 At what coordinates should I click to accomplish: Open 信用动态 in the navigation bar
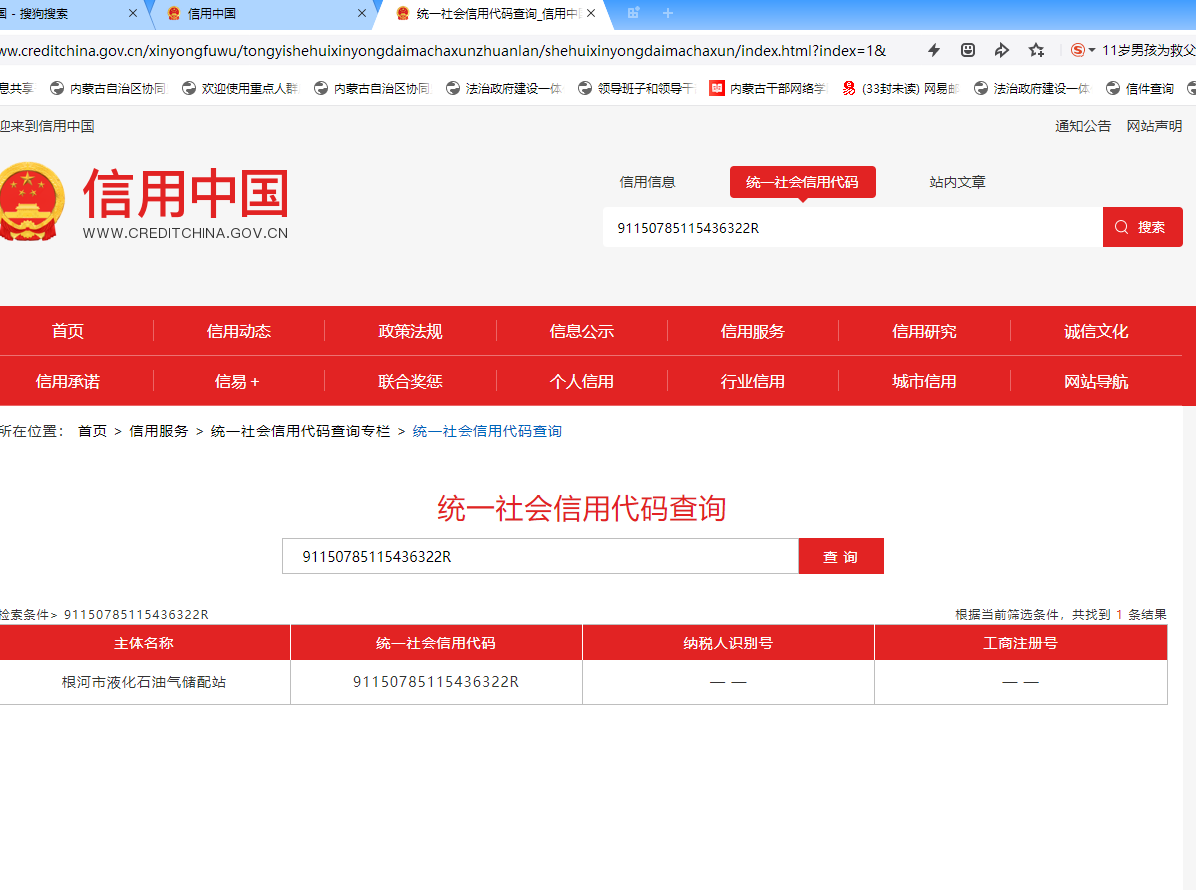[x=239, y=331]
